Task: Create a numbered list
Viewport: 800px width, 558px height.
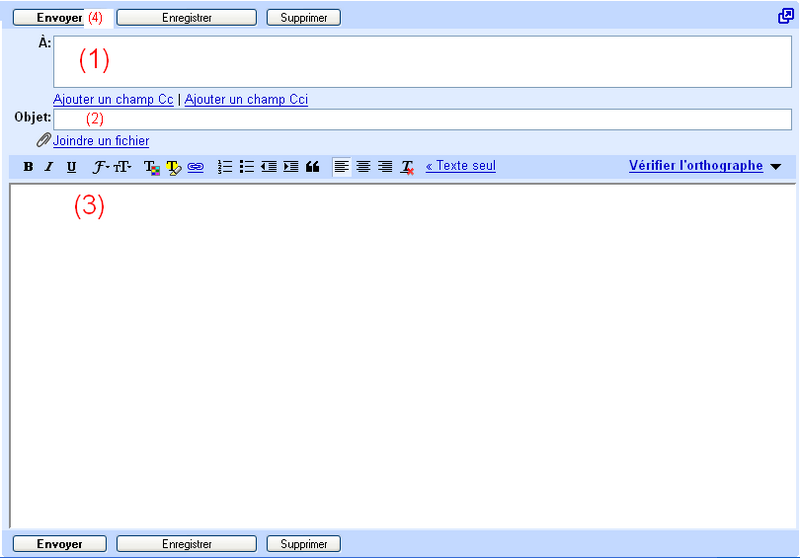Action: click(225, 166)
